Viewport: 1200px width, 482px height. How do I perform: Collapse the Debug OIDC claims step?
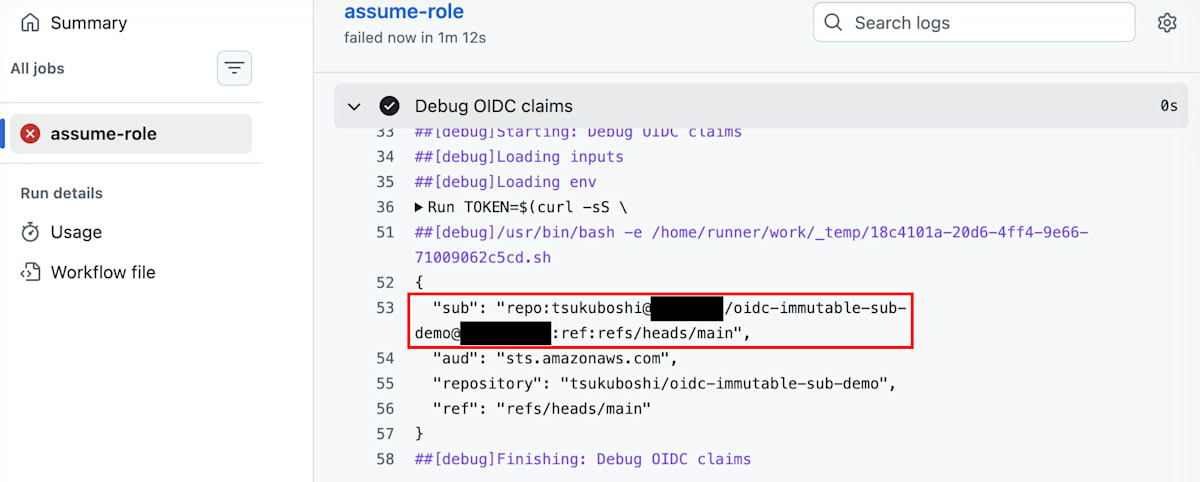353,106
